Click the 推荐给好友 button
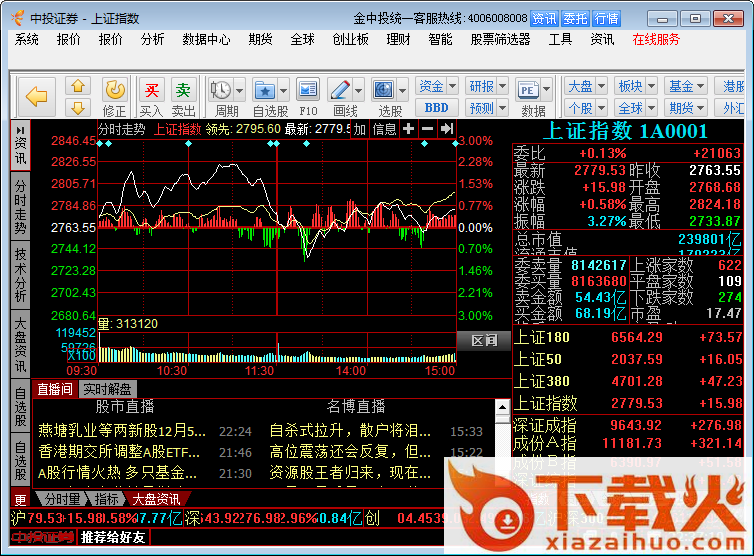754x556 pixels. tap(113, 537)
